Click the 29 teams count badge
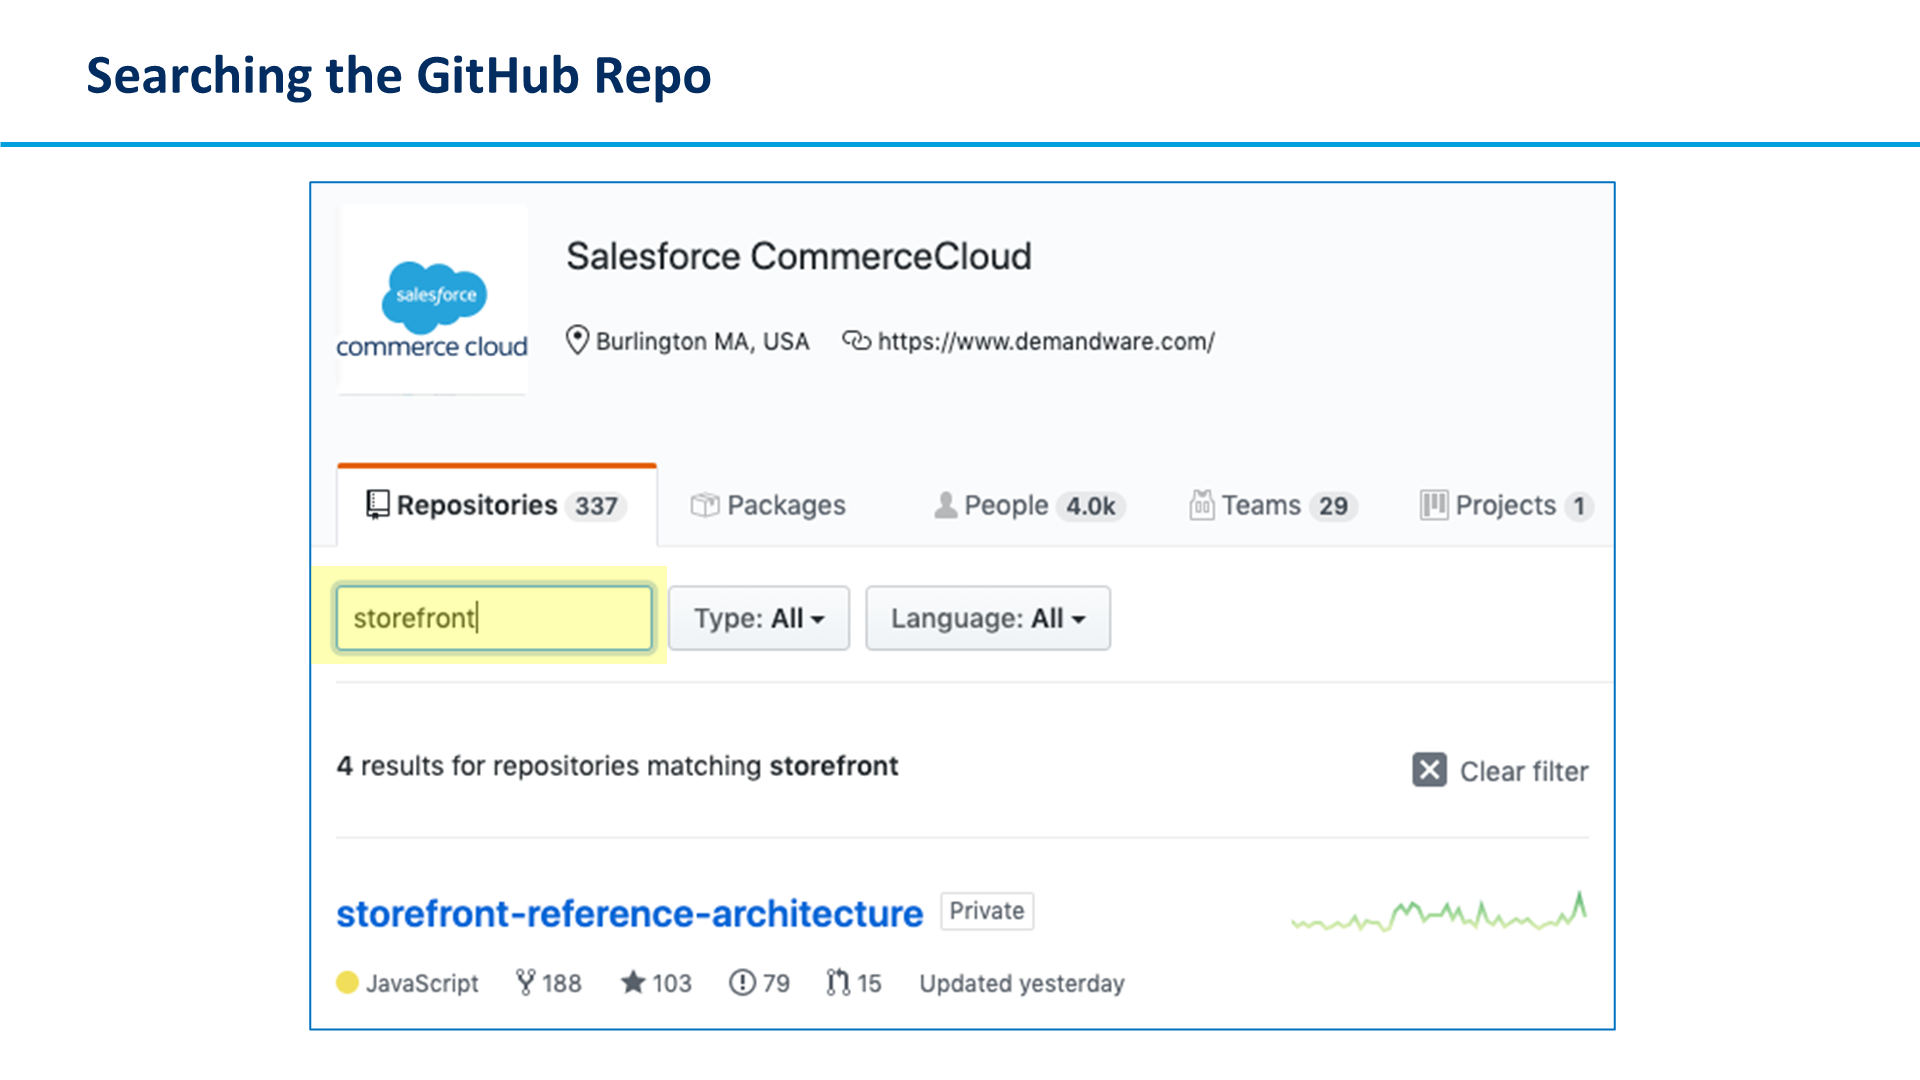Image resolution: width=1920 pixels, height=1080 pixels. [x=1333, y=506]
